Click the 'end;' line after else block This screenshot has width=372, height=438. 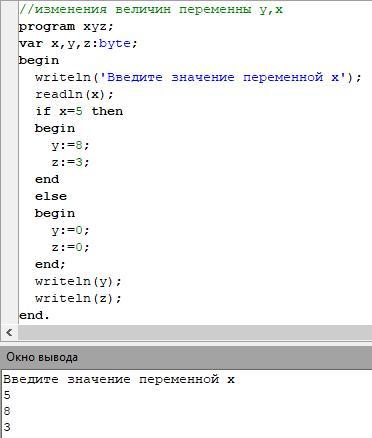click(x=50, y=264)
